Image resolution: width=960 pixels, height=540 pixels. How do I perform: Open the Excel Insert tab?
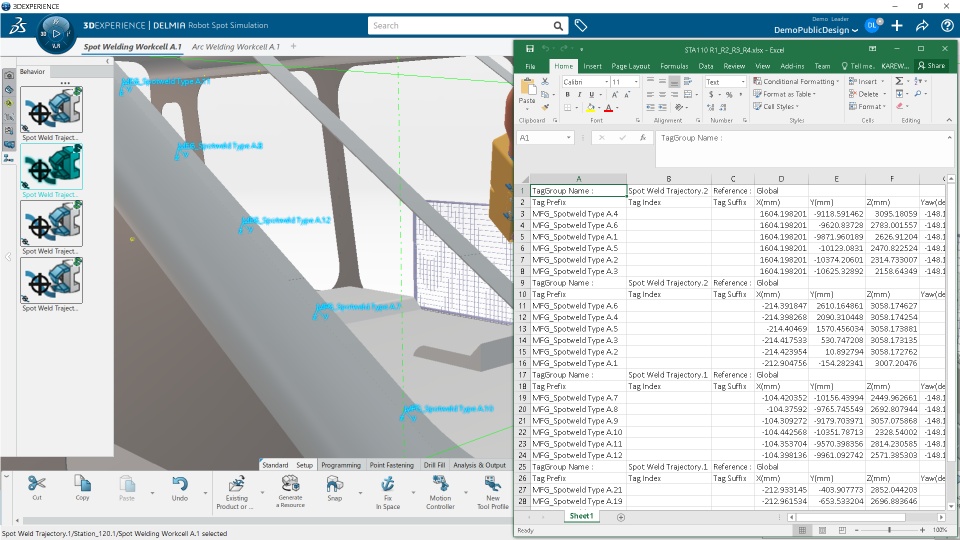pos(592,66)
